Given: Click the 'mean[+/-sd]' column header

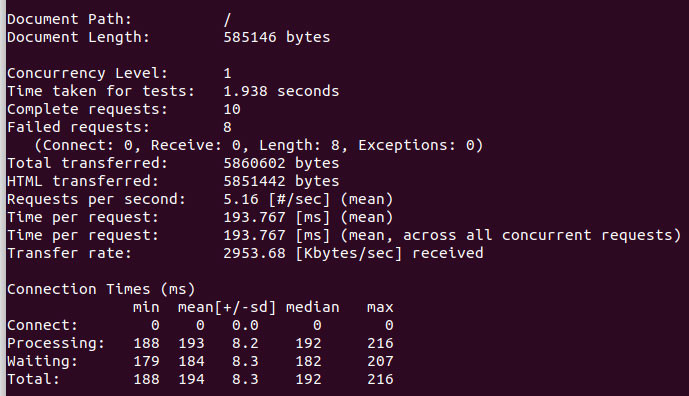Looking at the screenshot, I should (227, 307).
